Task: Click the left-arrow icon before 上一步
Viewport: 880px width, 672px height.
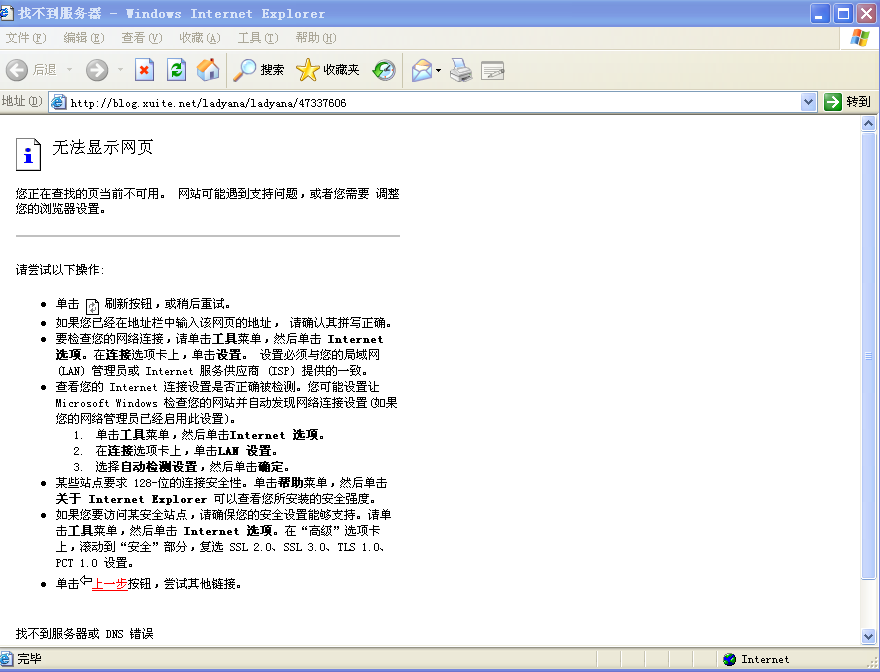Action: tap(85, 580)
